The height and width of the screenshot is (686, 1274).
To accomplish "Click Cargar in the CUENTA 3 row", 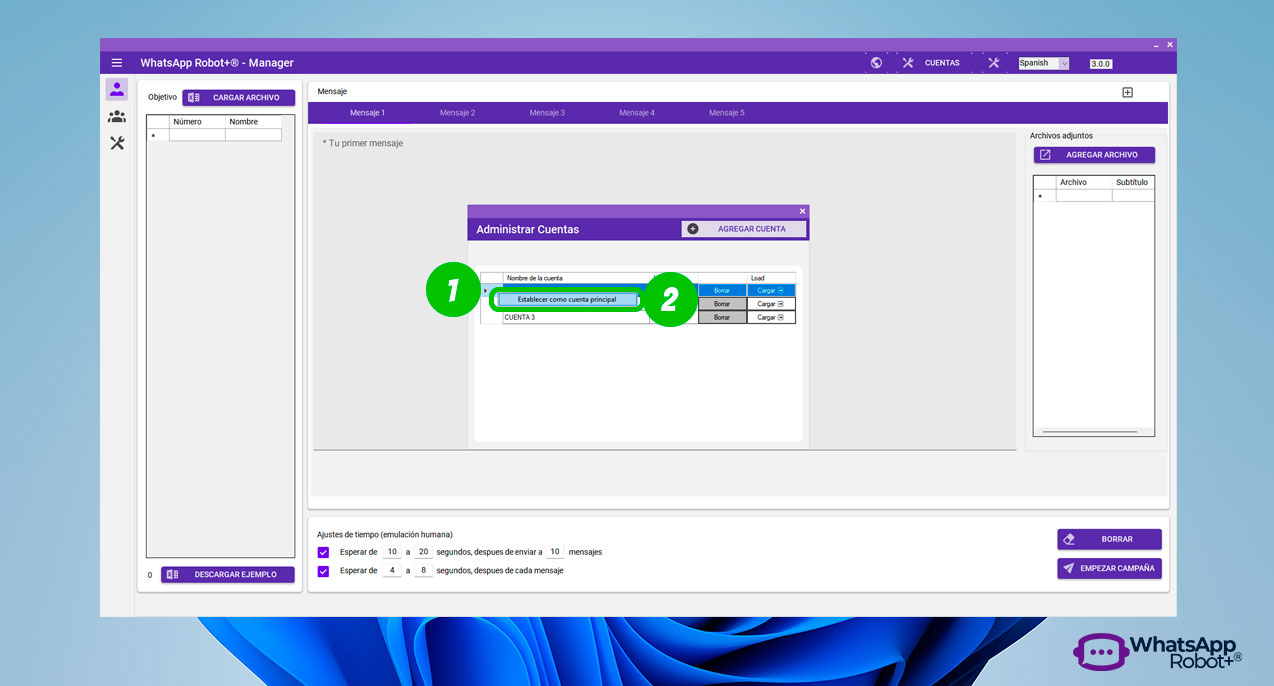I will 771,317.
